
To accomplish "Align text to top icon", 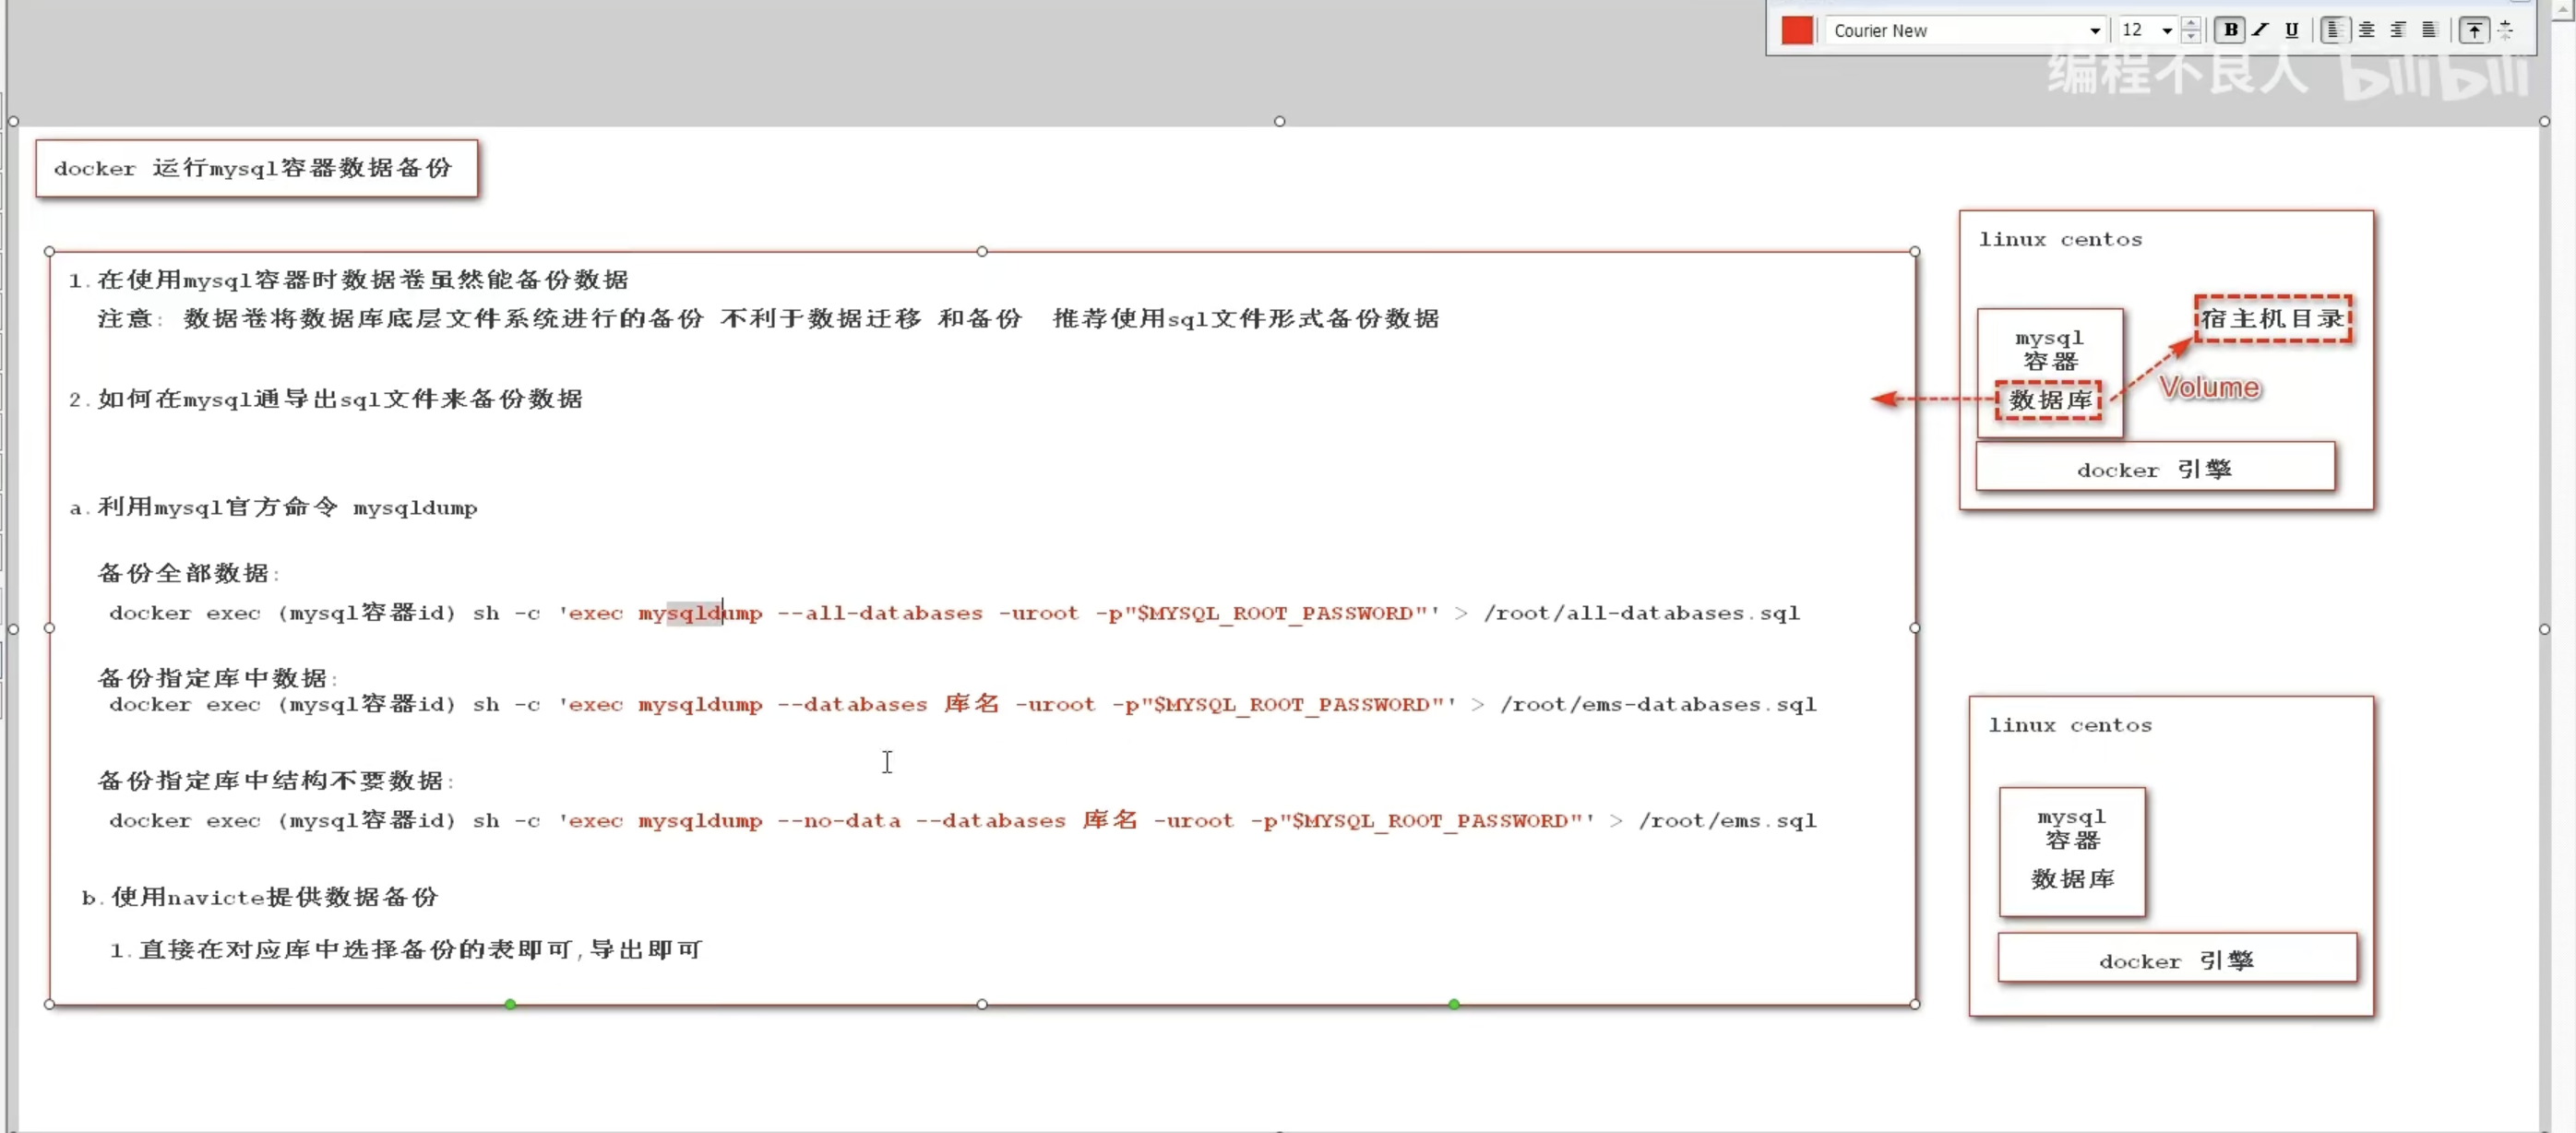I will point(2473,30).
